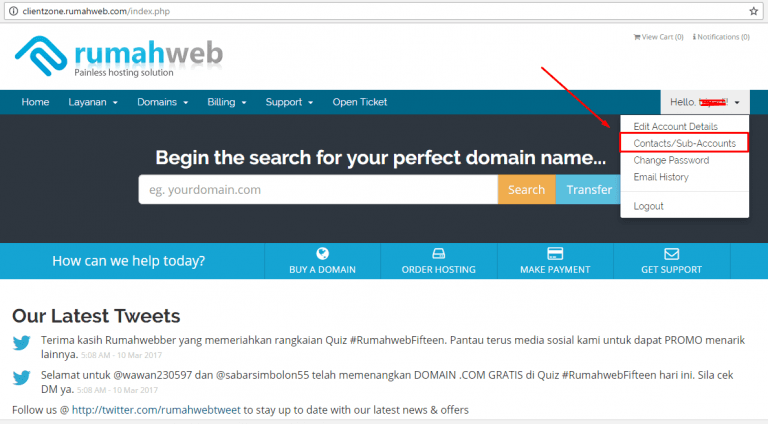The image size is (768, 424).
Task: Click the 'Our Latest Tweets' heading
Action: pos(96,316)
